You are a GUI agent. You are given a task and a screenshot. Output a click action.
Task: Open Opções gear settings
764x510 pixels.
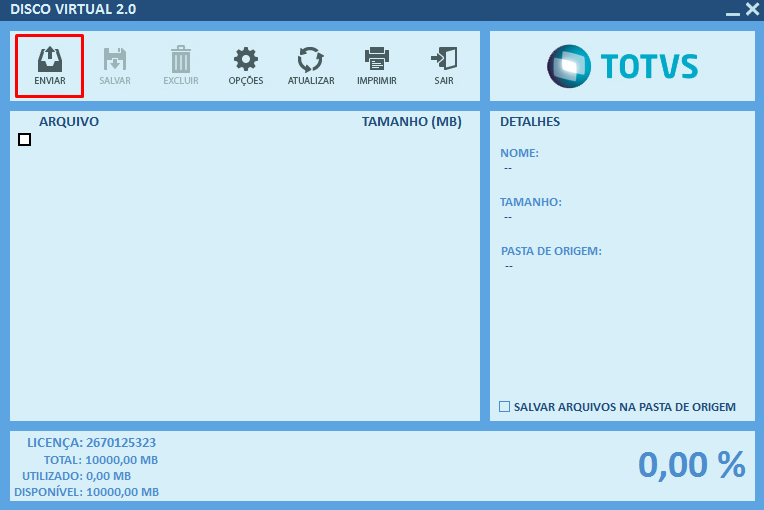coord(246,66)
